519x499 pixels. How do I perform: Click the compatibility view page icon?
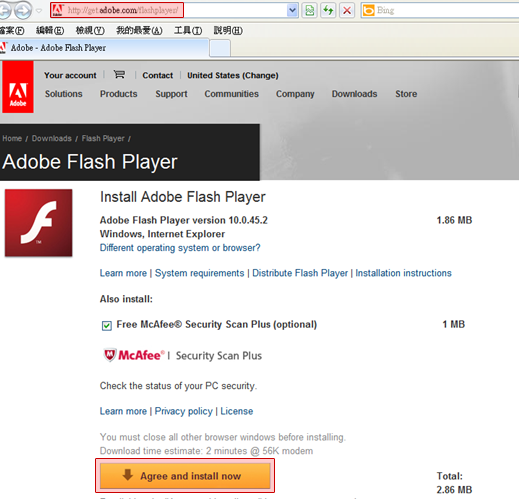coord(310,10)
